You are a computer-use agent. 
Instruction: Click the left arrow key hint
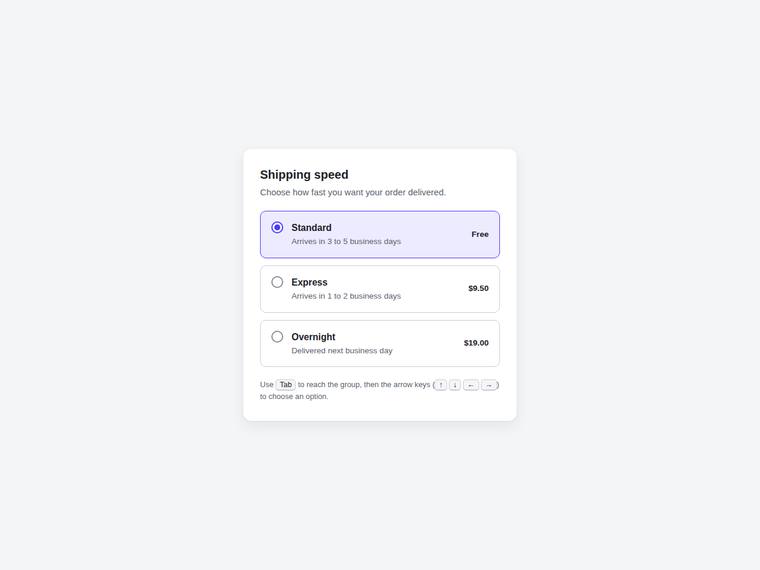tap(471, 385)
